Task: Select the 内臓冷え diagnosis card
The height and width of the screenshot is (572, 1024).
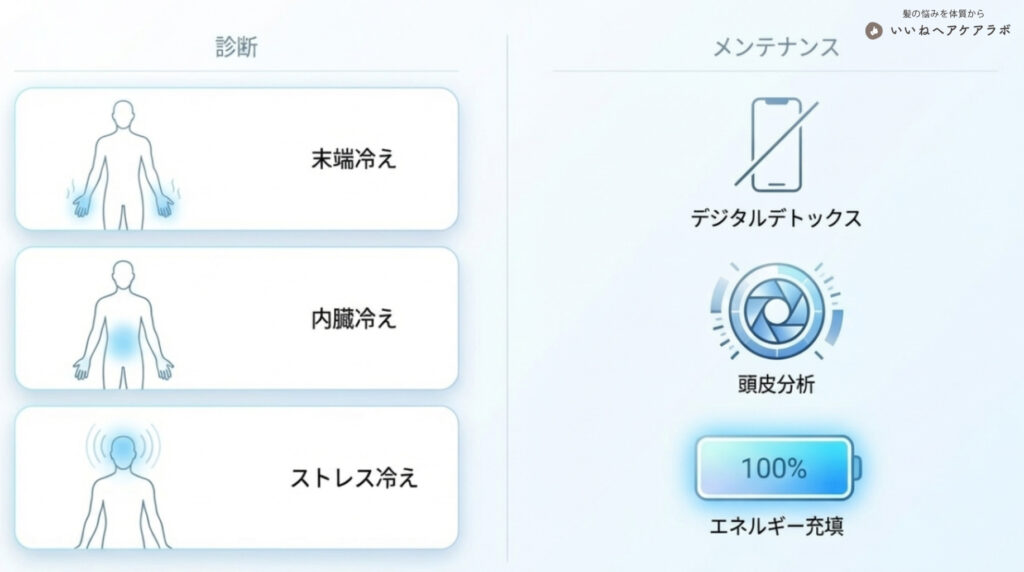Action: coord(236,318)
